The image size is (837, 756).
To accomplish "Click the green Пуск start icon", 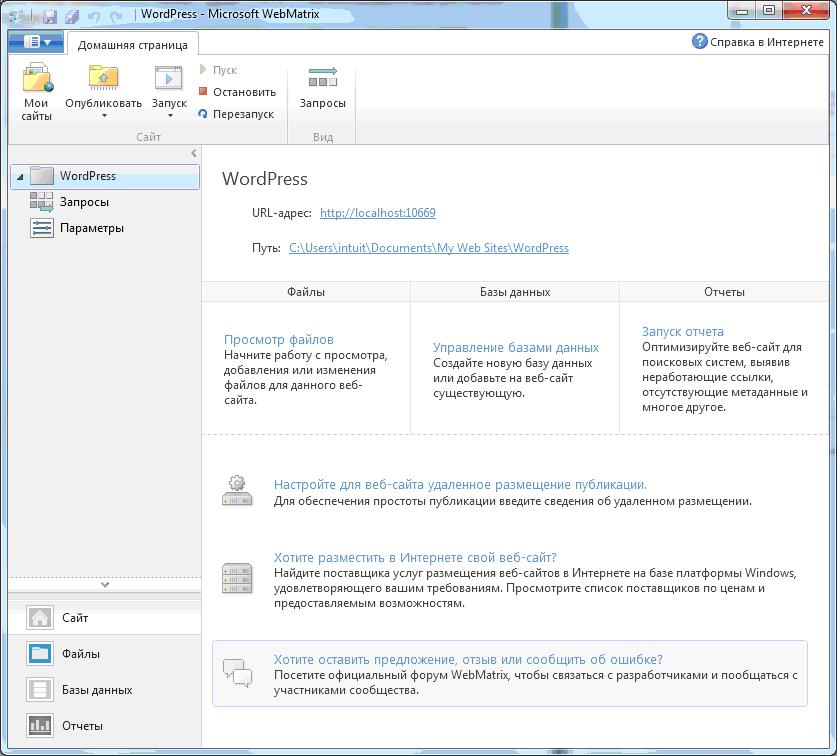I will pos(203,69).
